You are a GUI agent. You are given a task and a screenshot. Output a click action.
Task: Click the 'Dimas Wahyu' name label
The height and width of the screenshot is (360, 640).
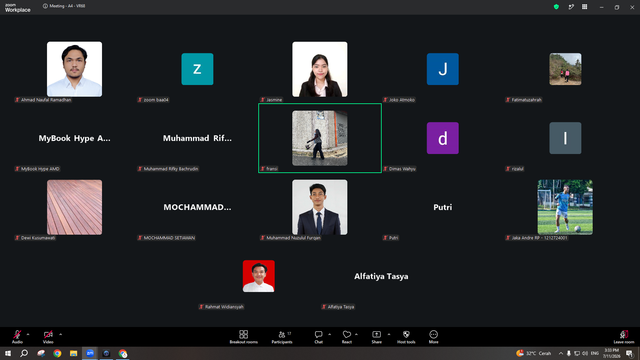click(399, 169)
